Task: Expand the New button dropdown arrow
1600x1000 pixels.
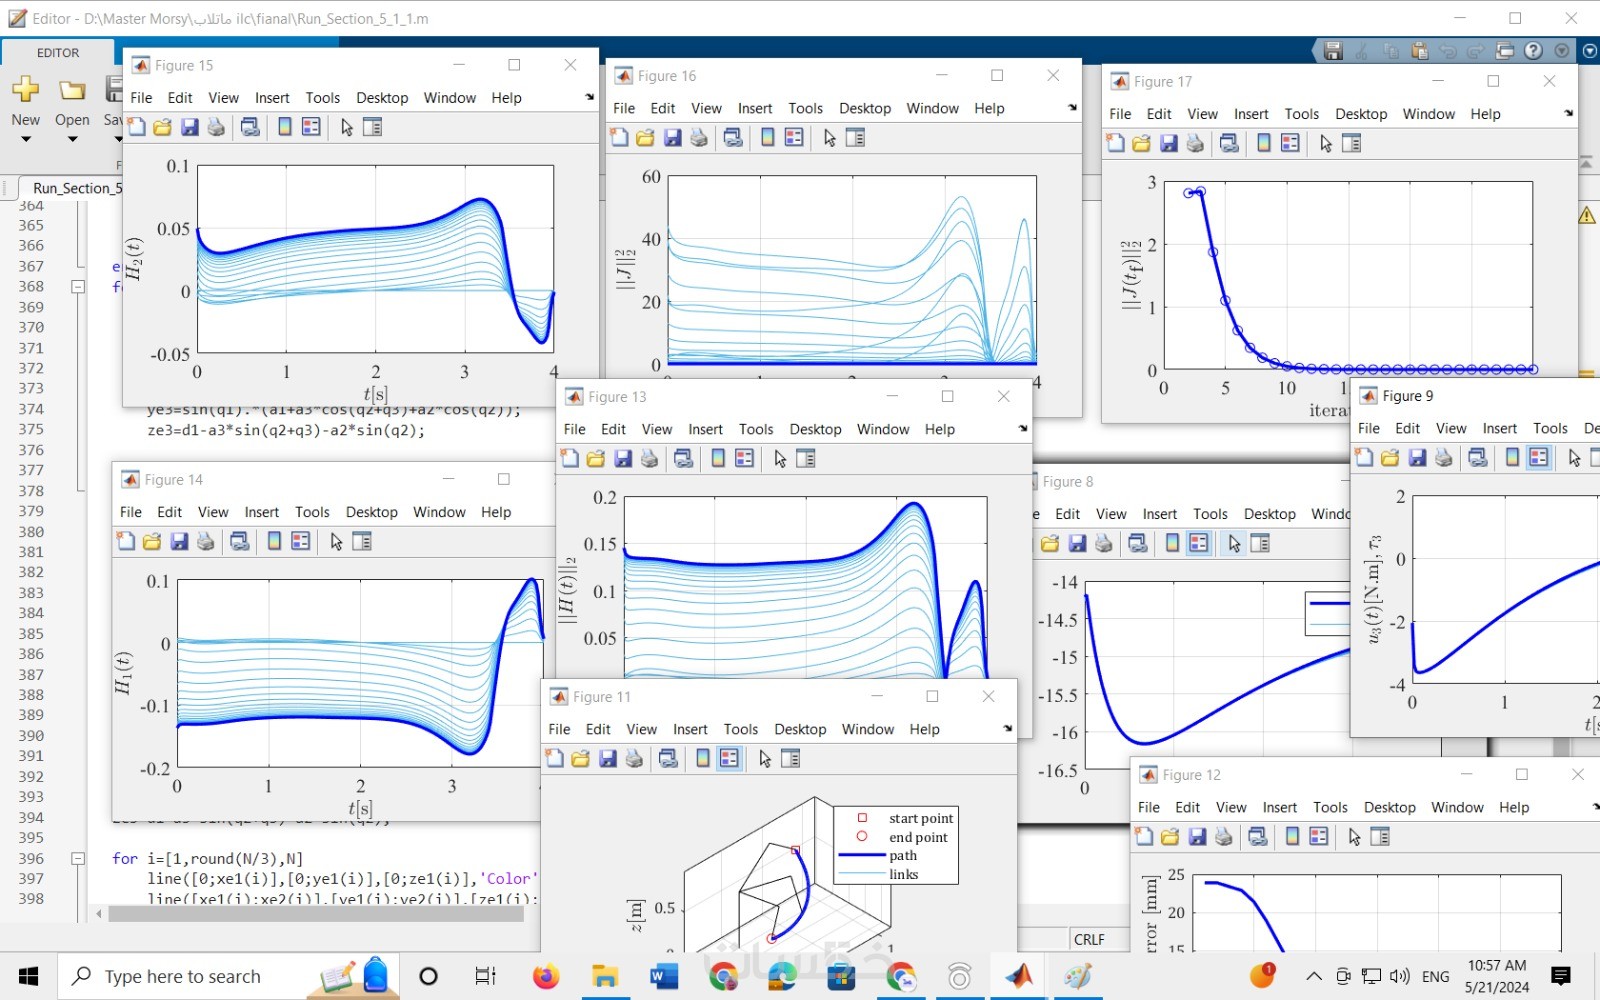Action: point(26,139)
